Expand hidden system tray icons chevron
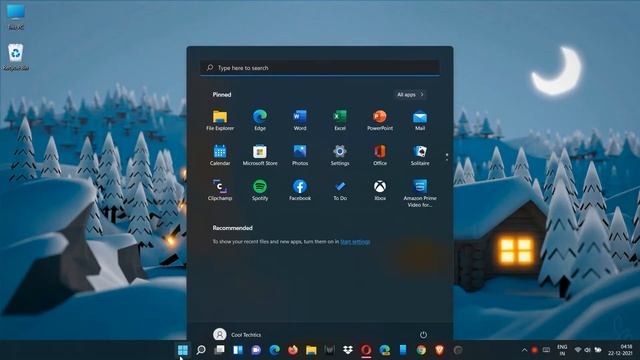The image size is (640, 360). [x=524, y=350]
